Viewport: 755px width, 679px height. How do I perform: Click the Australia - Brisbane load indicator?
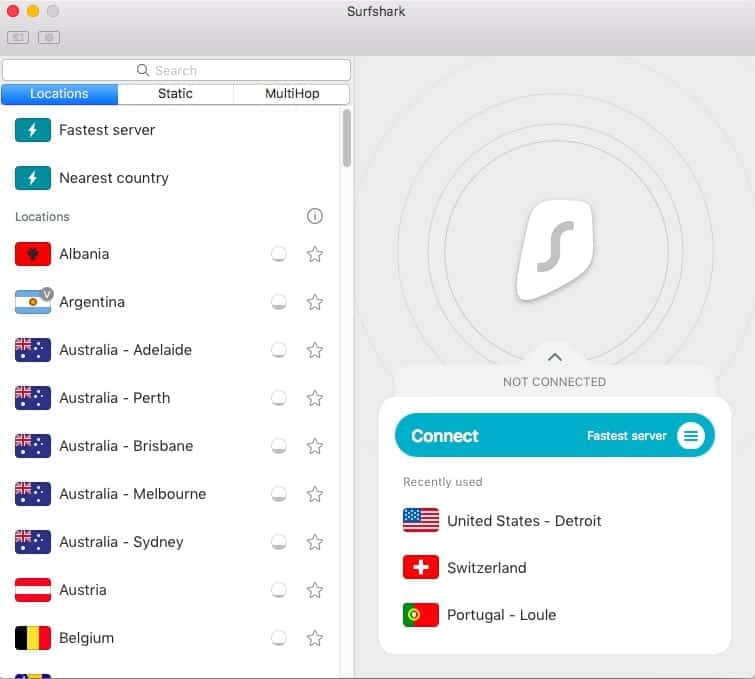point(279,446)
